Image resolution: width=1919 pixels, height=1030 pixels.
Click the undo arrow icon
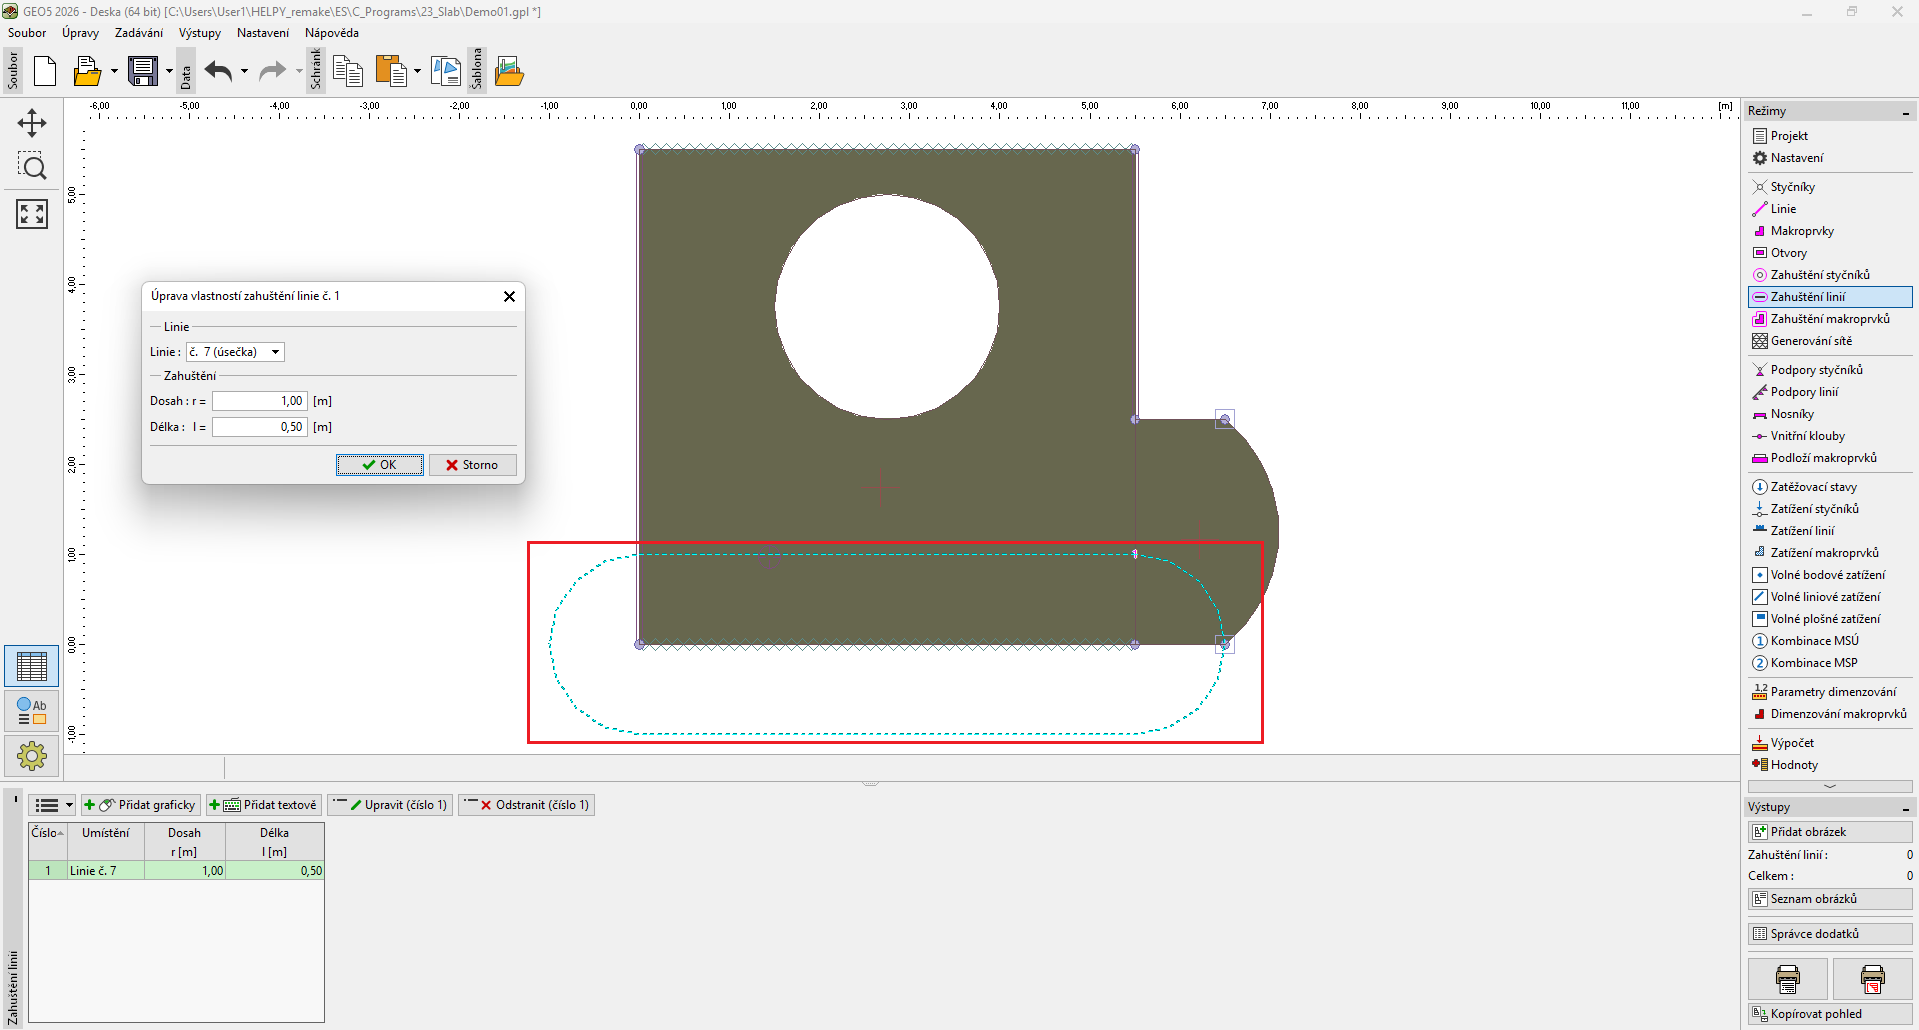(218, 71)
